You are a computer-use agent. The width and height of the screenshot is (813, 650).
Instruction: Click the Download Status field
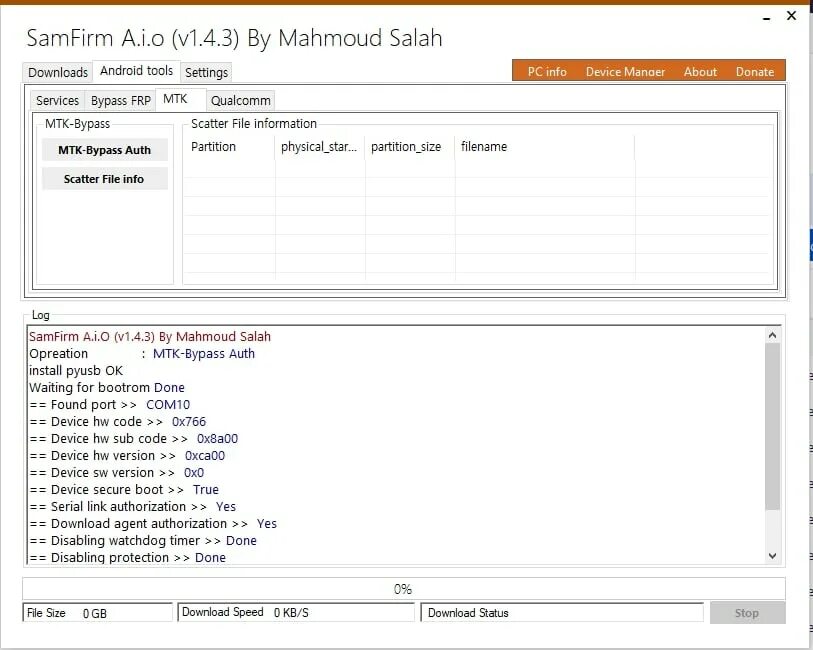pyautogui.click(x=562, y=613)
